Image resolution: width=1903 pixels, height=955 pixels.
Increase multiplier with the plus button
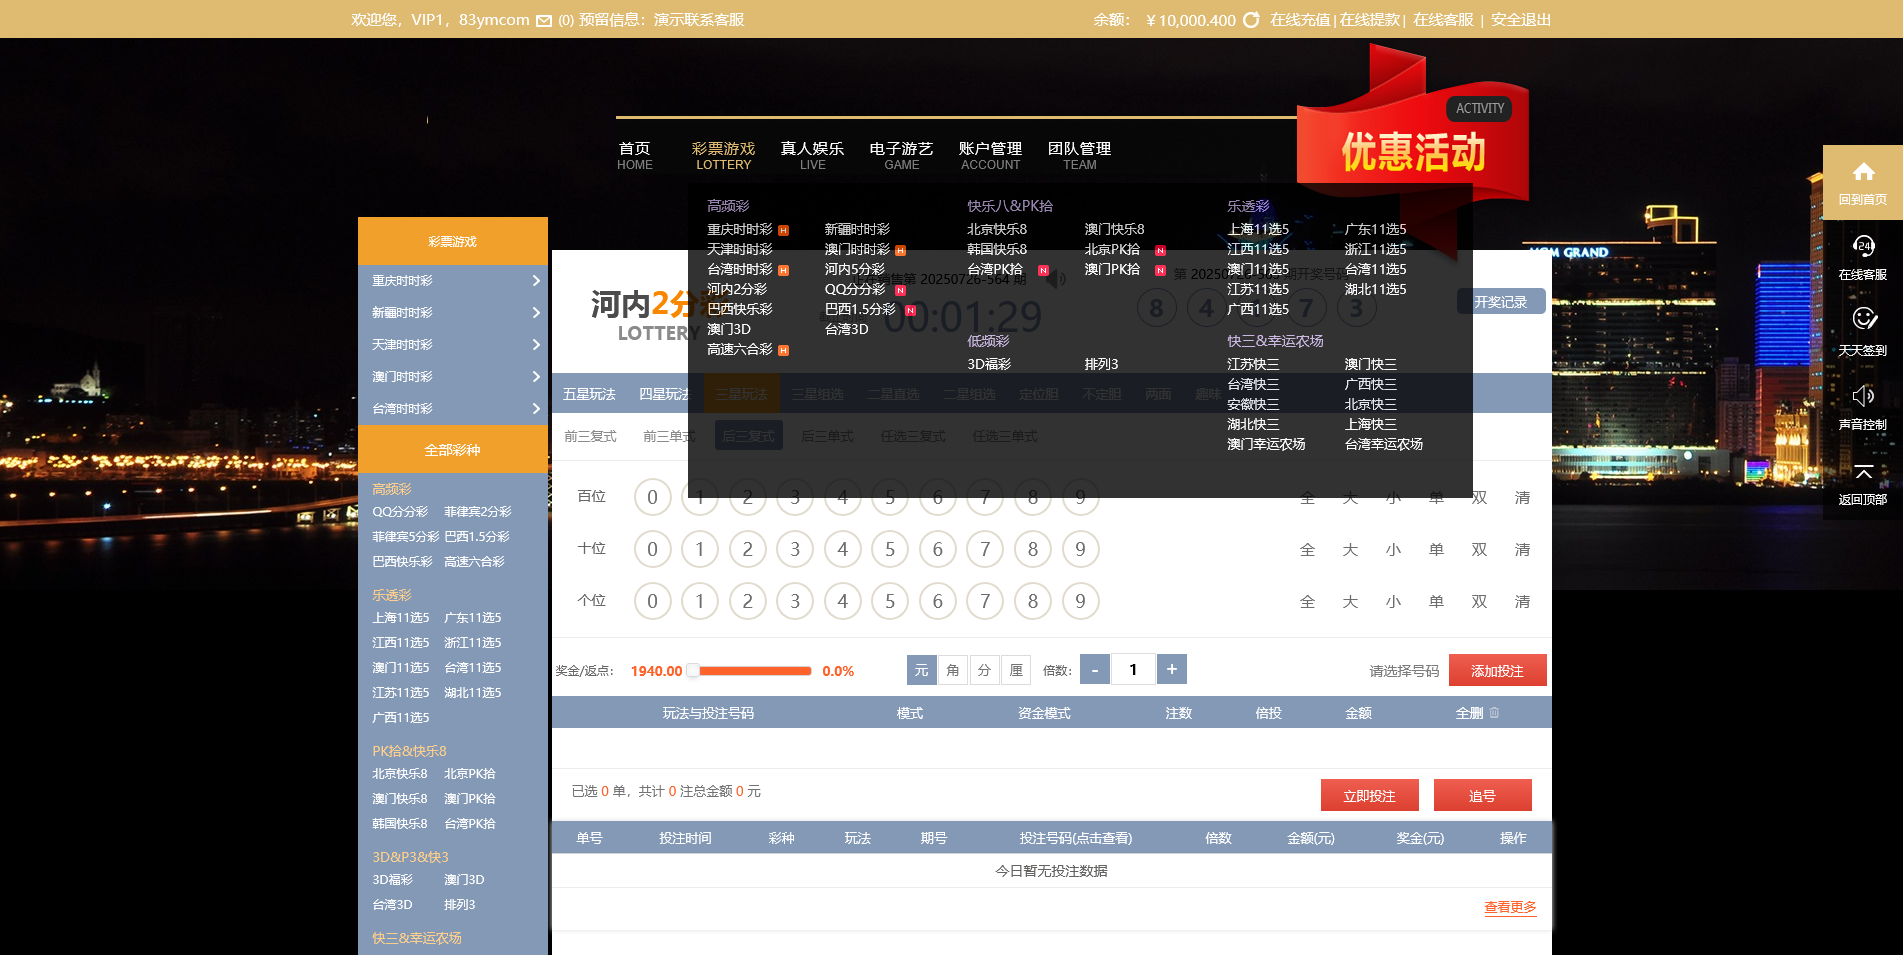pyautogui.click(x=1171, y=669)
